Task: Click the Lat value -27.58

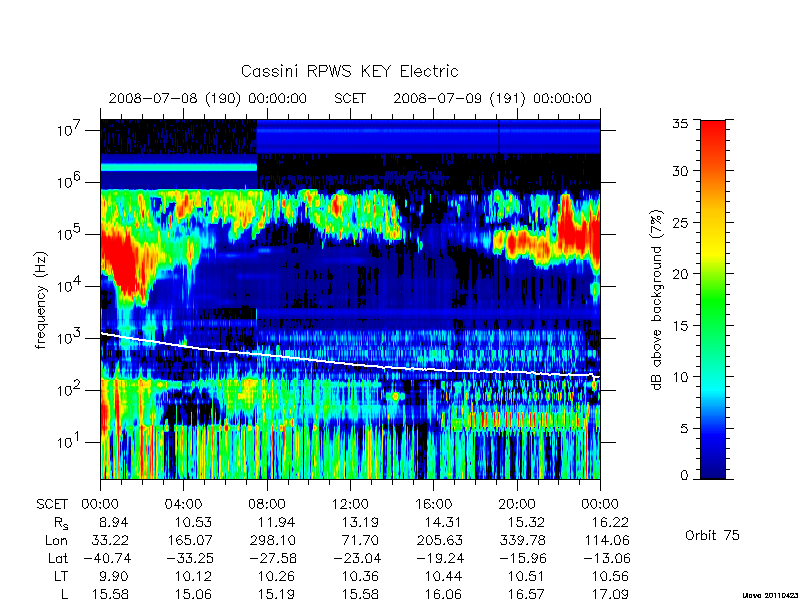Action: click(272, 559)
